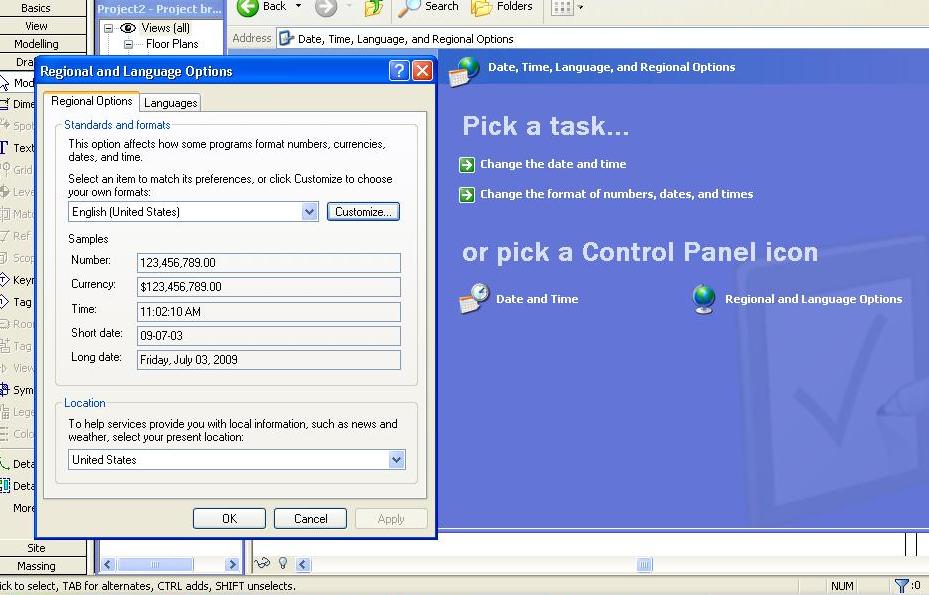Click the light bulb reveal hidden elements icon

(x=283, y=563)
